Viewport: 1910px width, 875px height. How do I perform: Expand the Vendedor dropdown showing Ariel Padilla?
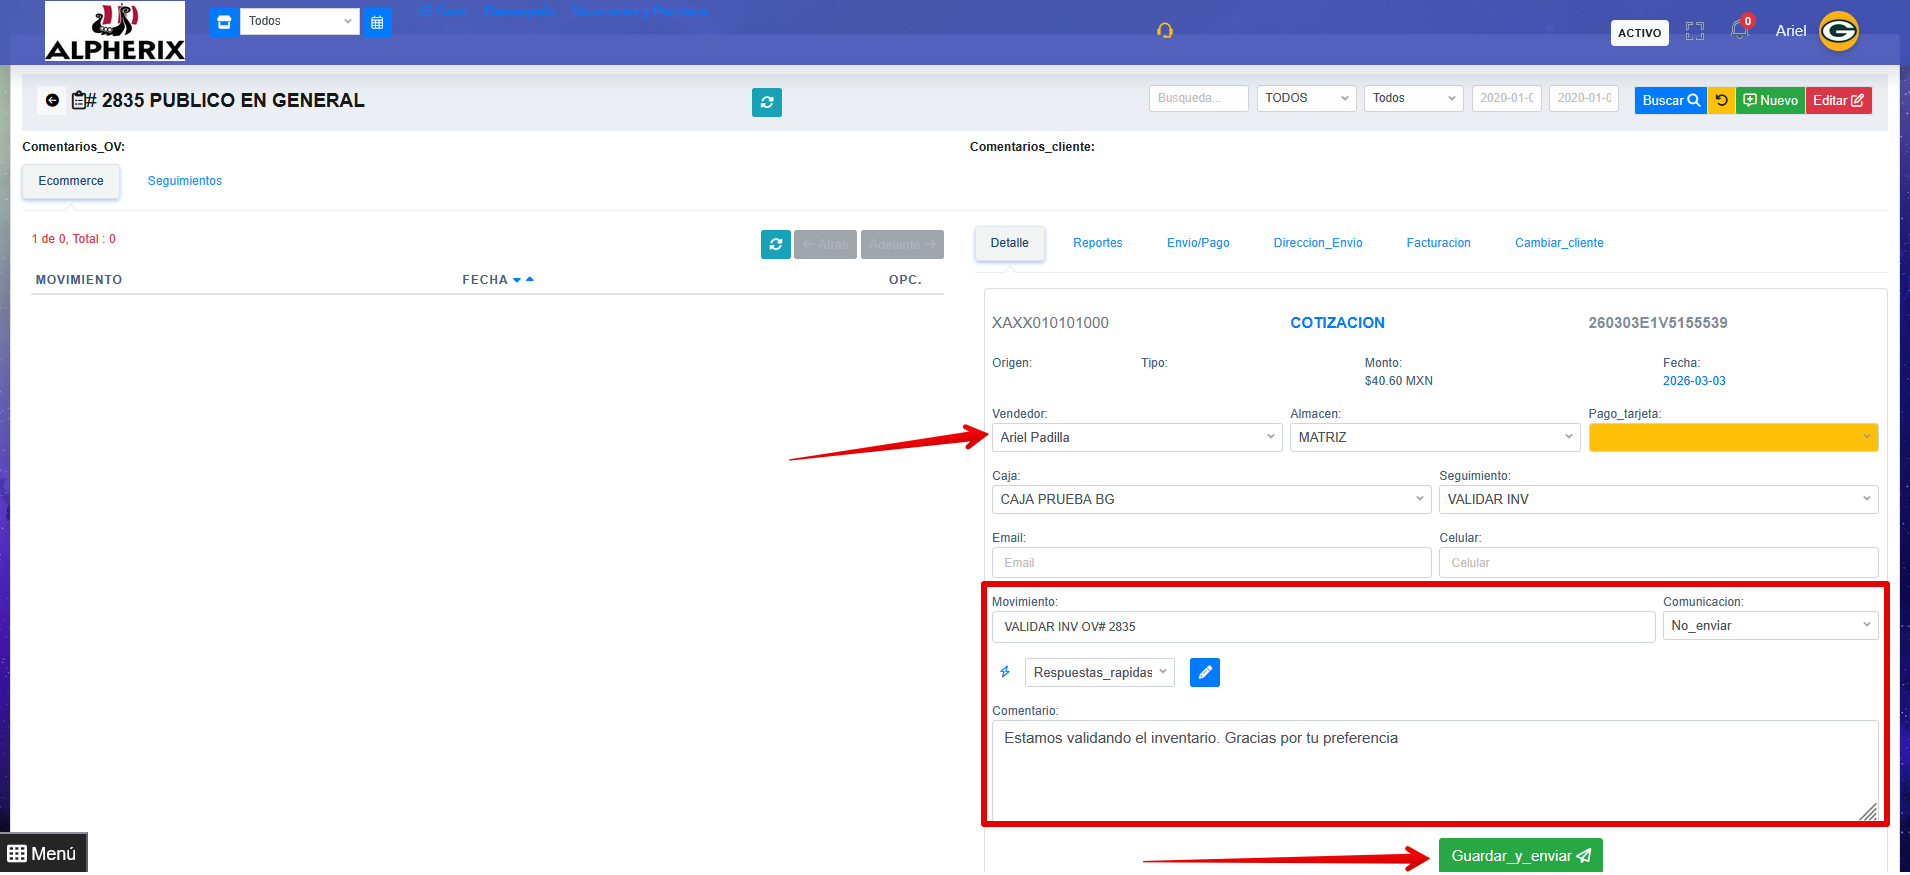coord(1136,438)
